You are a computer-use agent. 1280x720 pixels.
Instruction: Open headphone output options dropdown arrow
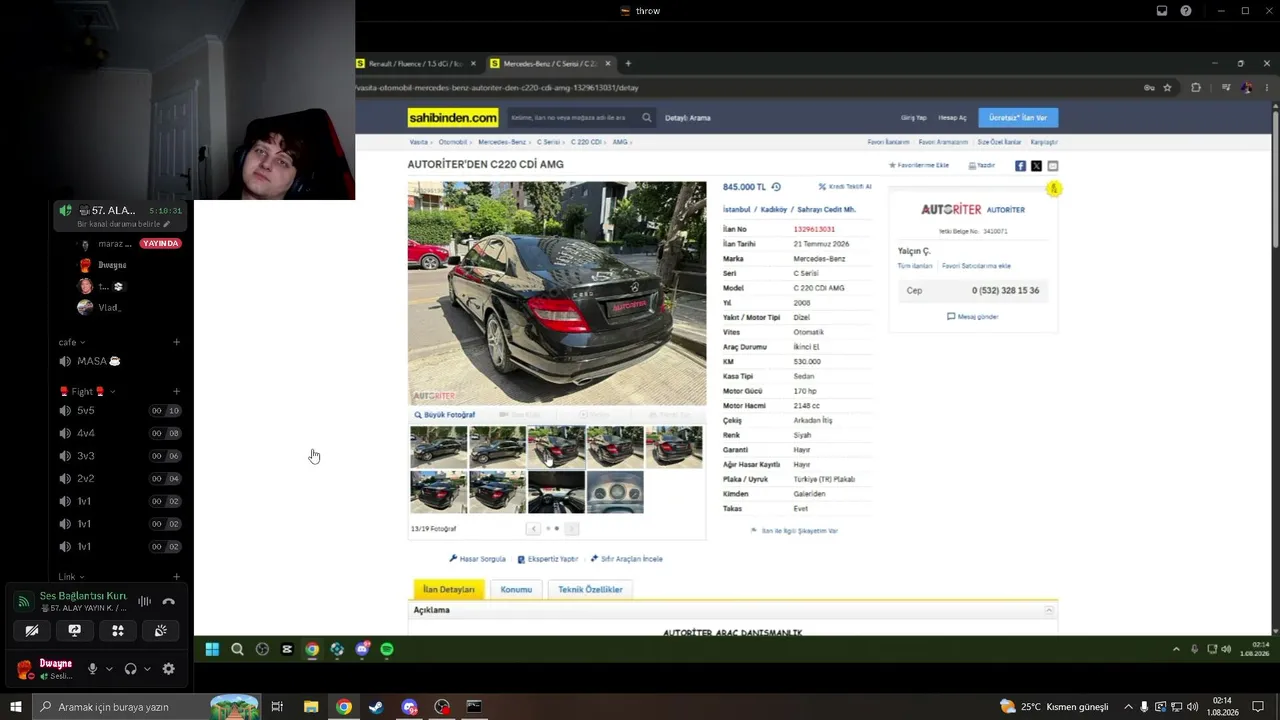click(x=147, y=669)
